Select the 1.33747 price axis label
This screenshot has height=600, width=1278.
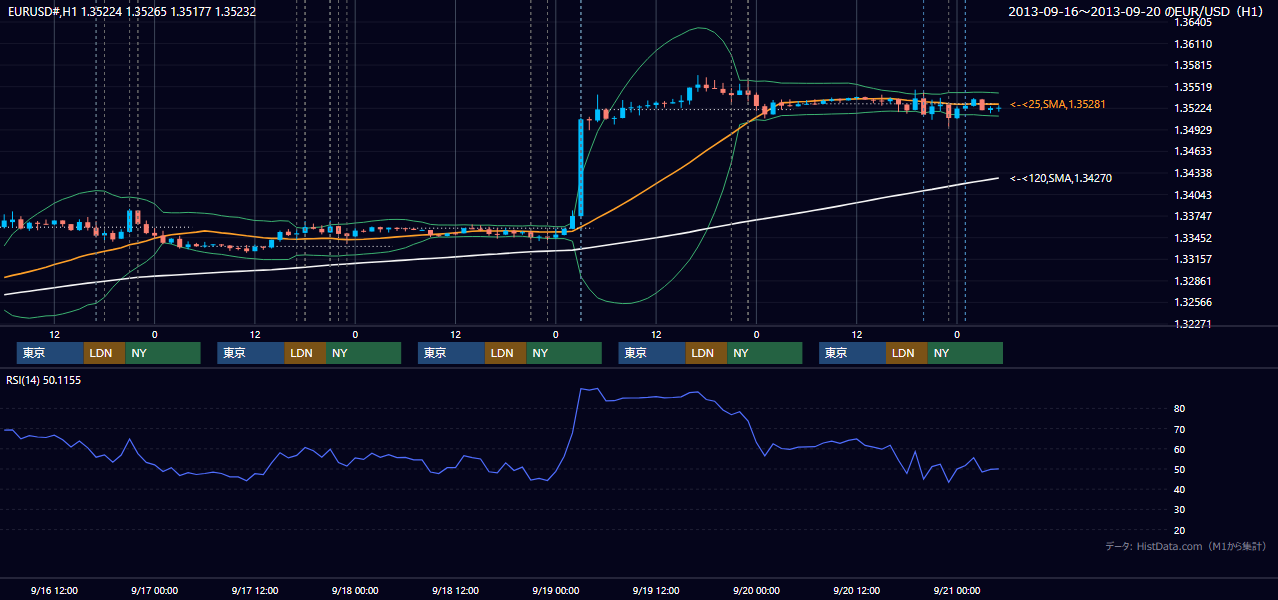[1194, 216]
